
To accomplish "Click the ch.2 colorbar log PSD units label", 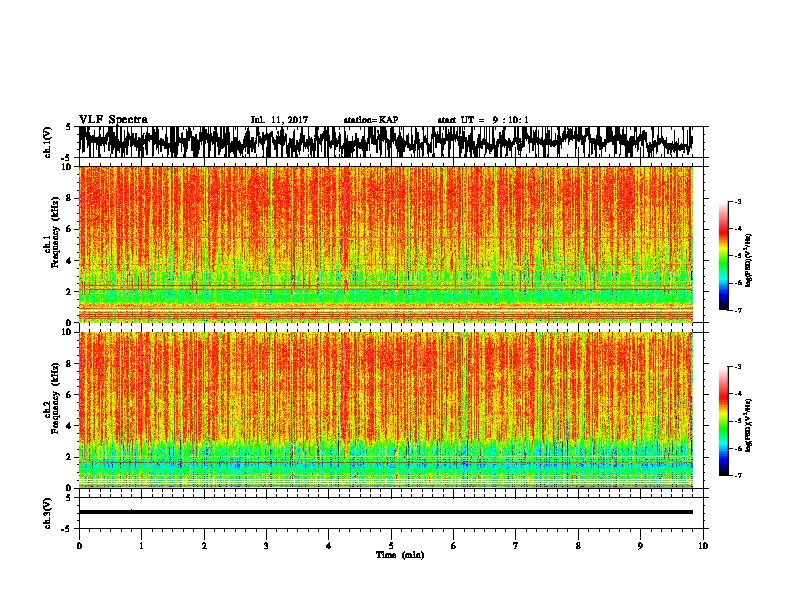I will [749, 425].
